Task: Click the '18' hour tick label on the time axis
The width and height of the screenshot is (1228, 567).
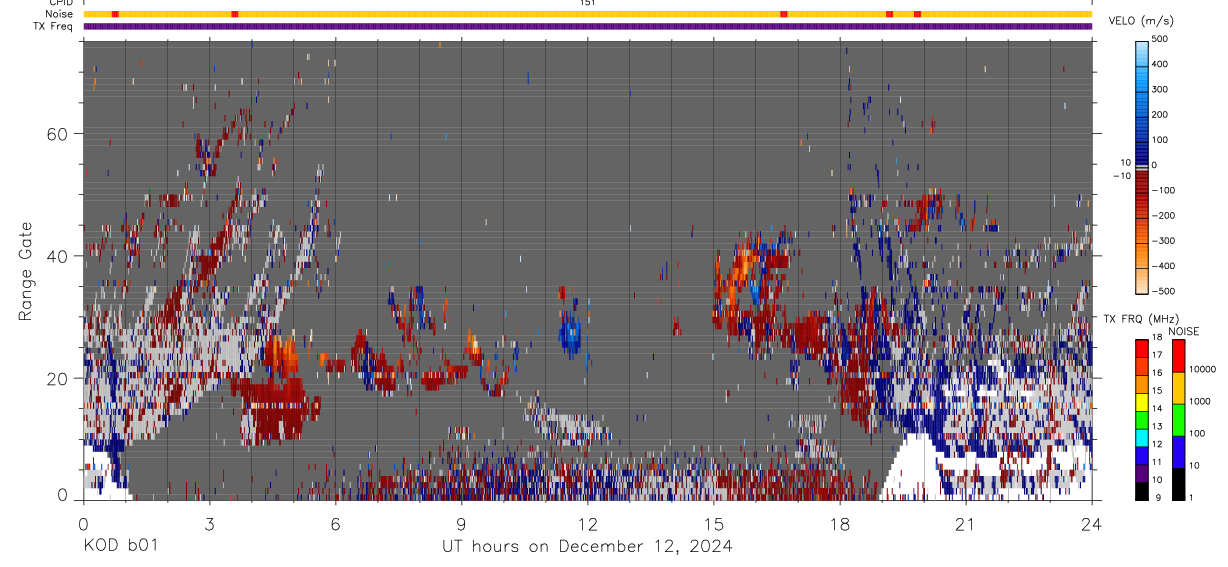Action: [x=840, y=524]
